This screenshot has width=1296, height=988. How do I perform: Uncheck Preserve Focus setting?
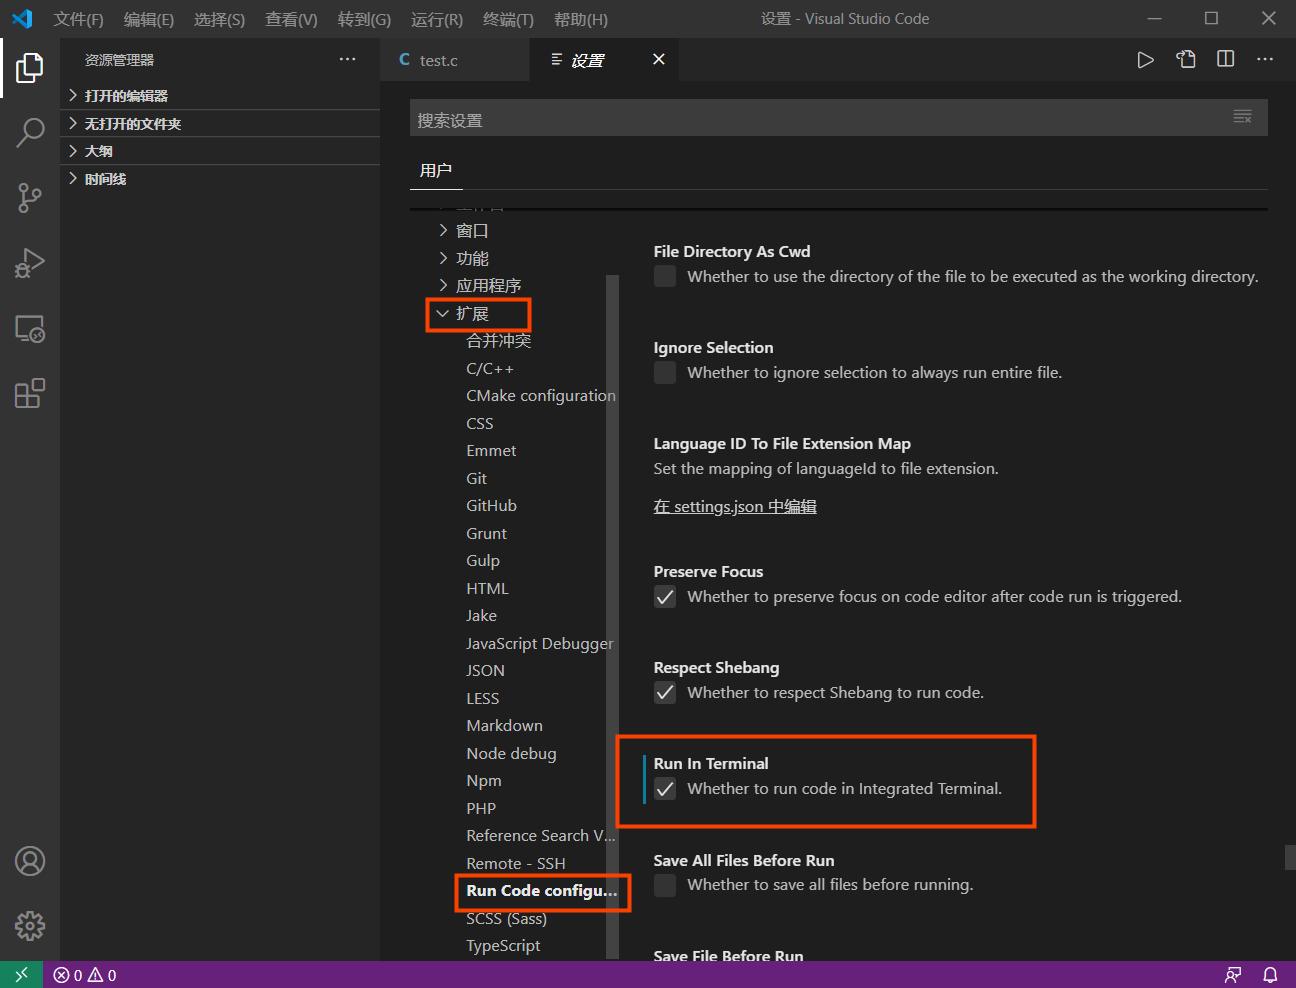[664, 596]
